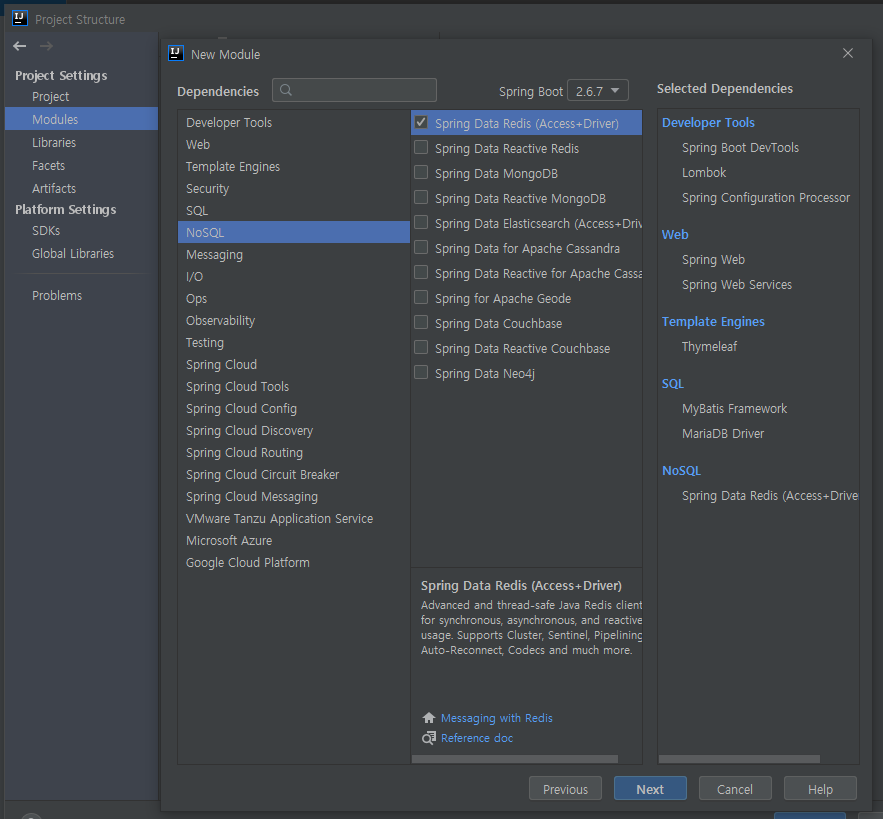Viewport: 883px width, 819px height.
Task: Click horizontal scrollbar under dependency description
Action: tap(515, 759)
